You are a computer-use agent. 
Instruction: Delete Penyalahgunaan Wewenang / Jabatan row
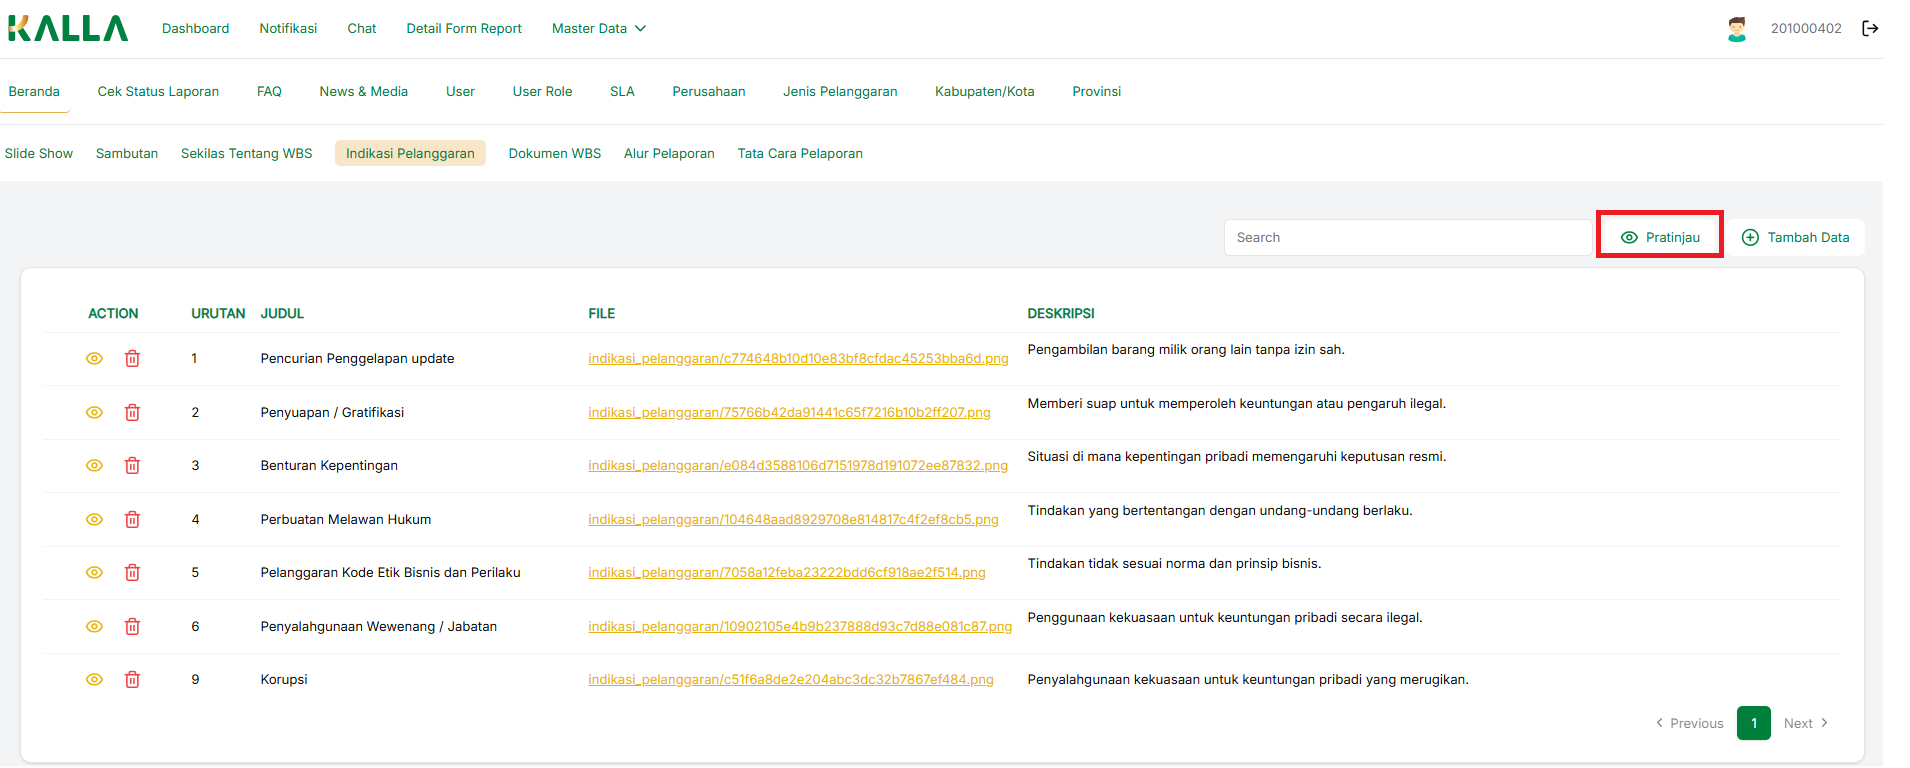(x=132, y=627)
